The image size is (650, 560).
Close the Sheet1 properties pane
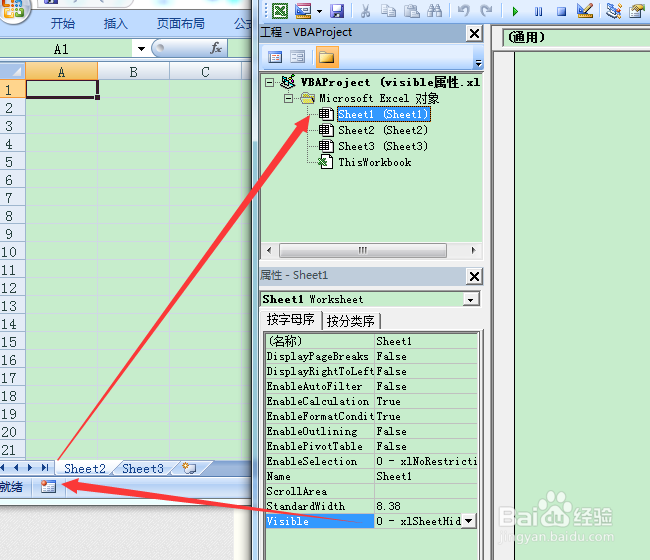tap(474, 276)
